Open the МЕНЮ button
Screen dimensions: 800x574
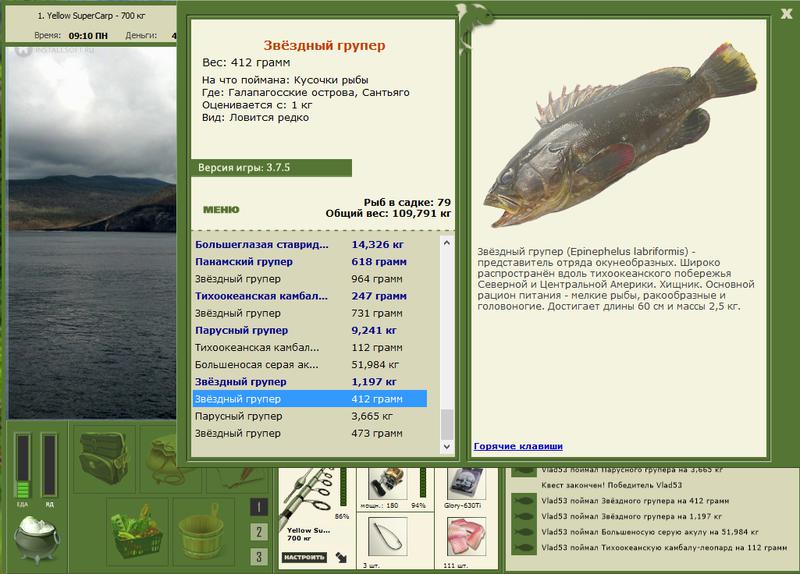click(221, 210)
